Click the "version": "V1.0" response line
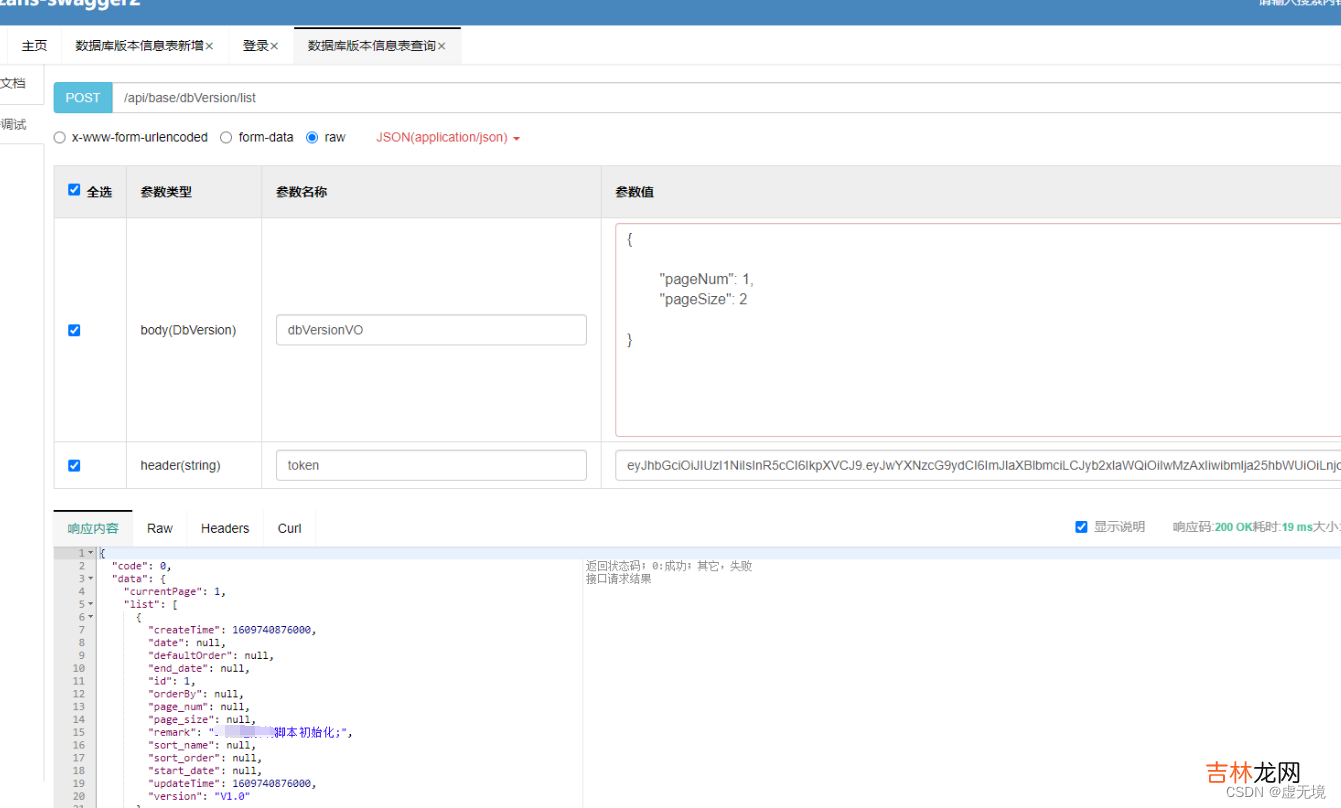The image size is (1341, 808). [x=198, y=797]
